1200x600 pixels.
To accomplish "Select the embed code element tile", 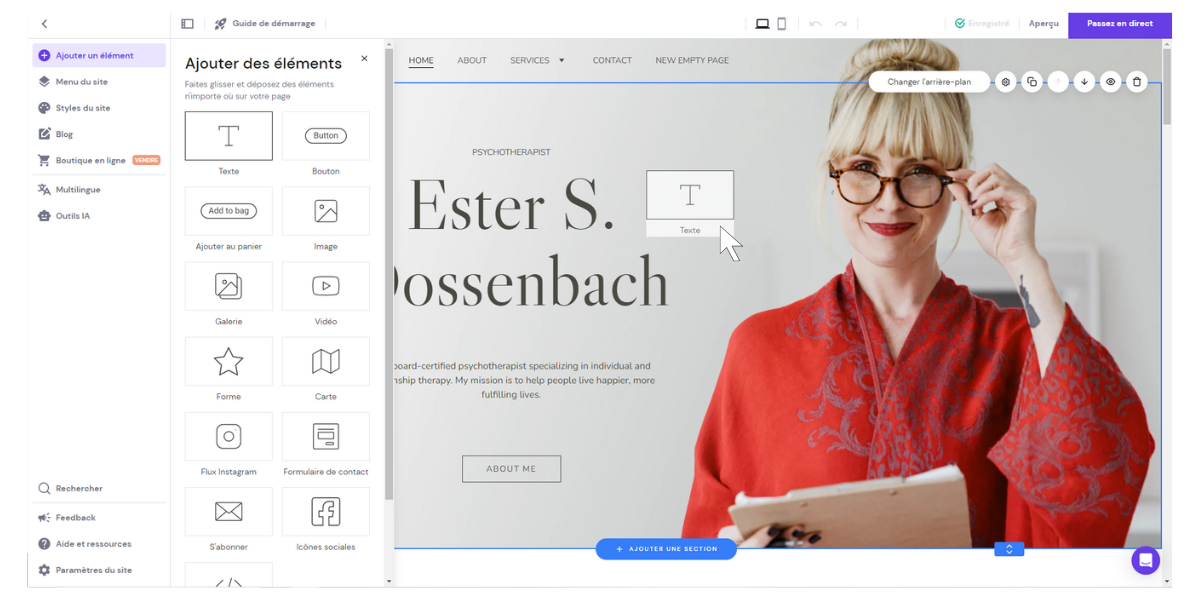I will click(229, 576).
